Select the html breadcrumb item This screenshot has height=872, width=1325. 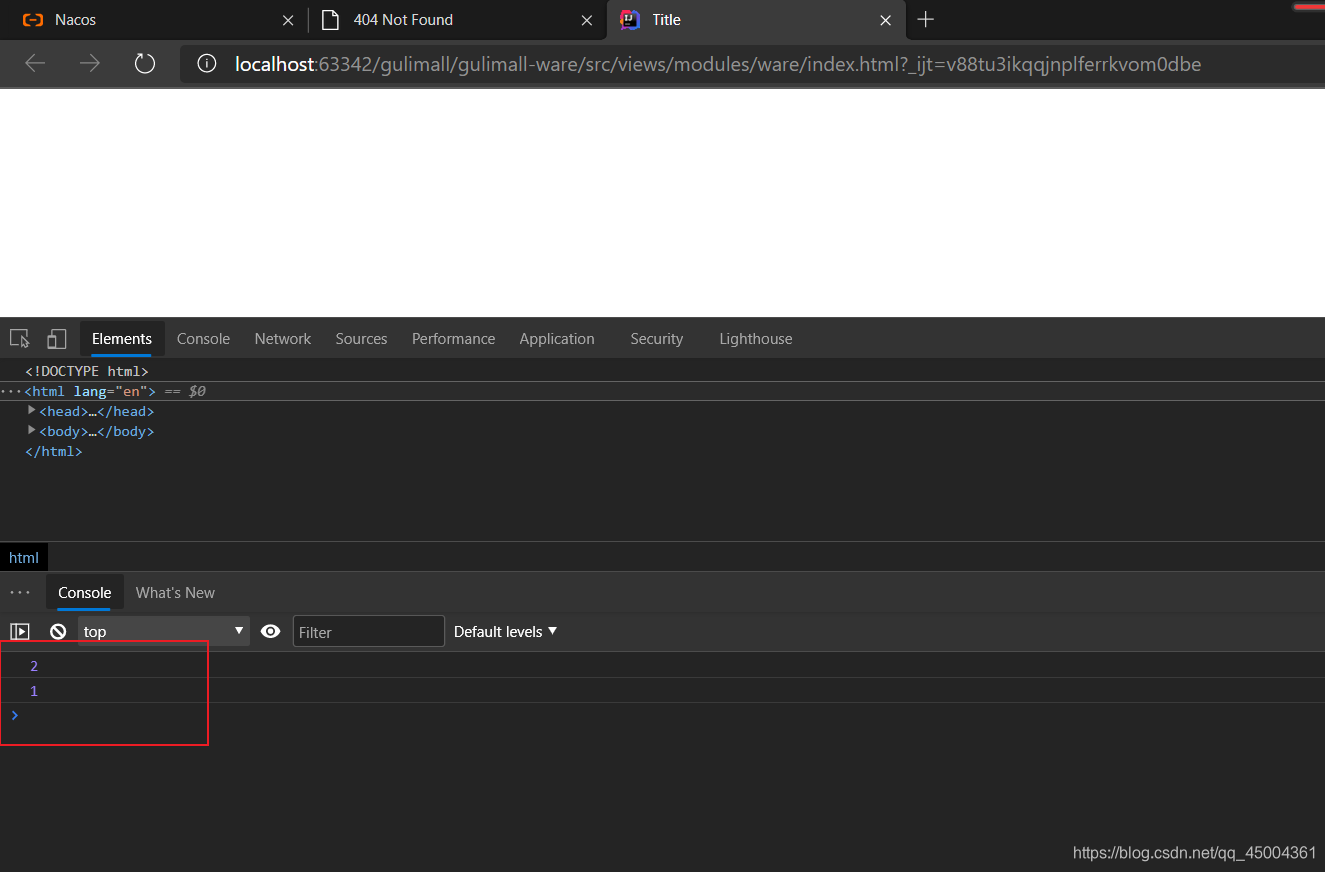24,557
